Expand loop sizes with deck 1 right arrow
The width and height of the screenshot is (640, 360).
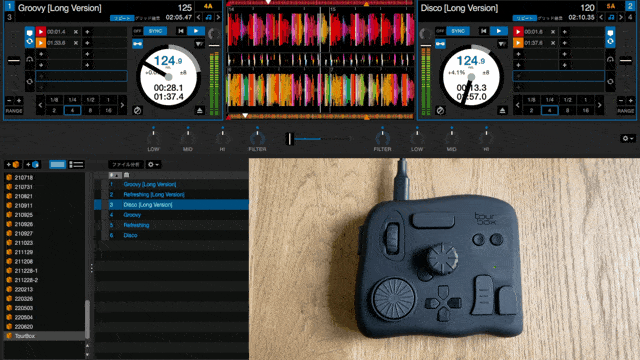click(122, 105)
